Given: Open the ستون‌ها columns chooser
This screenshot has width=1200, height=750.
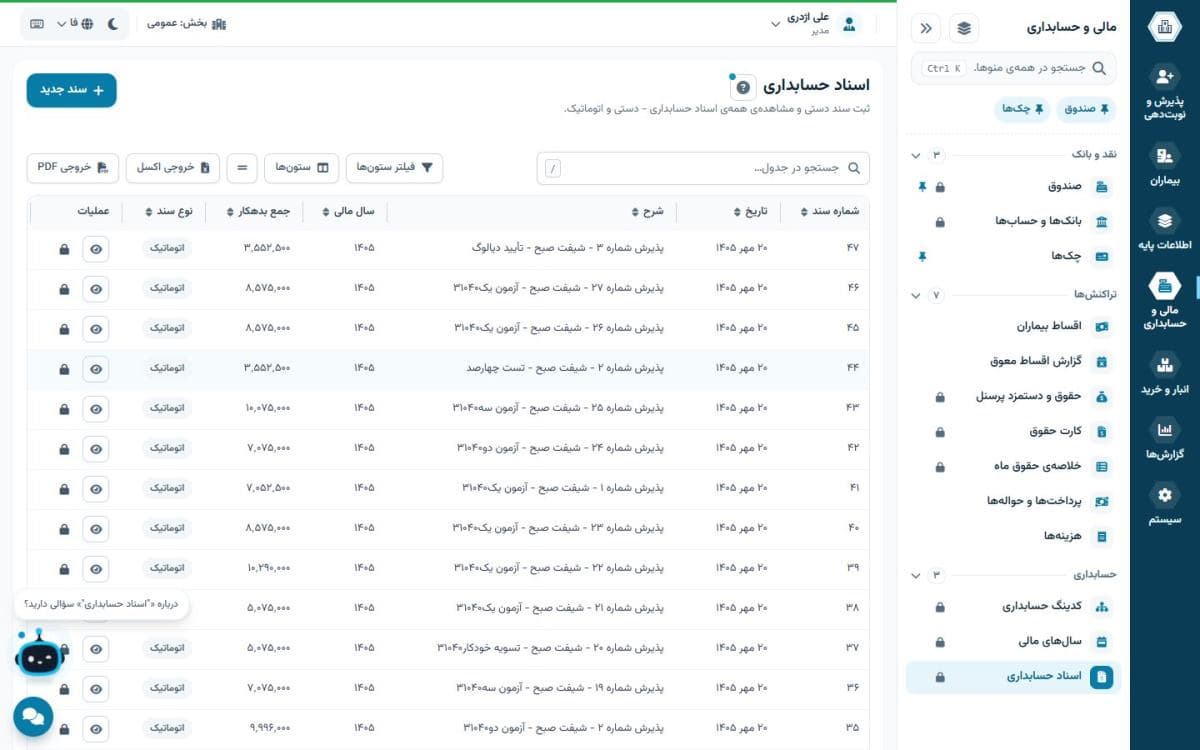Looking at the screenshot, I should [301, 168].
